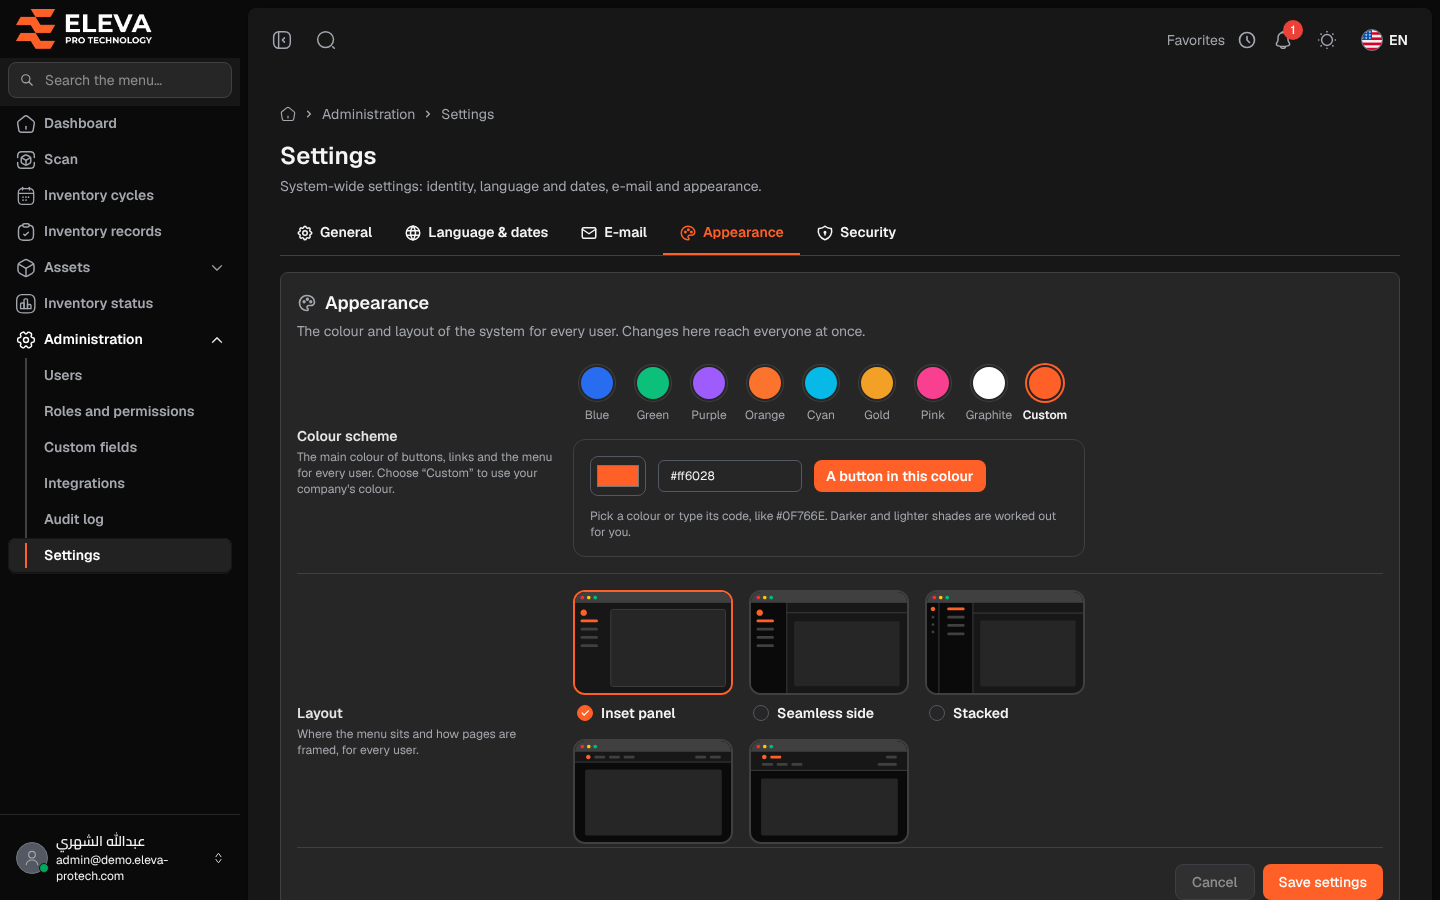The width and height of the screenshot is (1440, 900).
Task: Click the Assets box icon
Action: (26, 267)
